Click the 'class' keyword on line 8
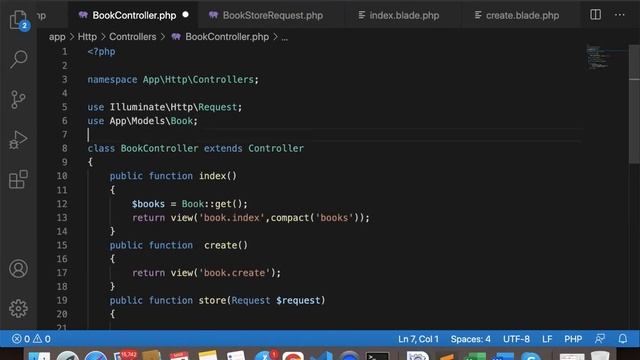Viewport: 640px width, 360px height. tap(101, 148)
